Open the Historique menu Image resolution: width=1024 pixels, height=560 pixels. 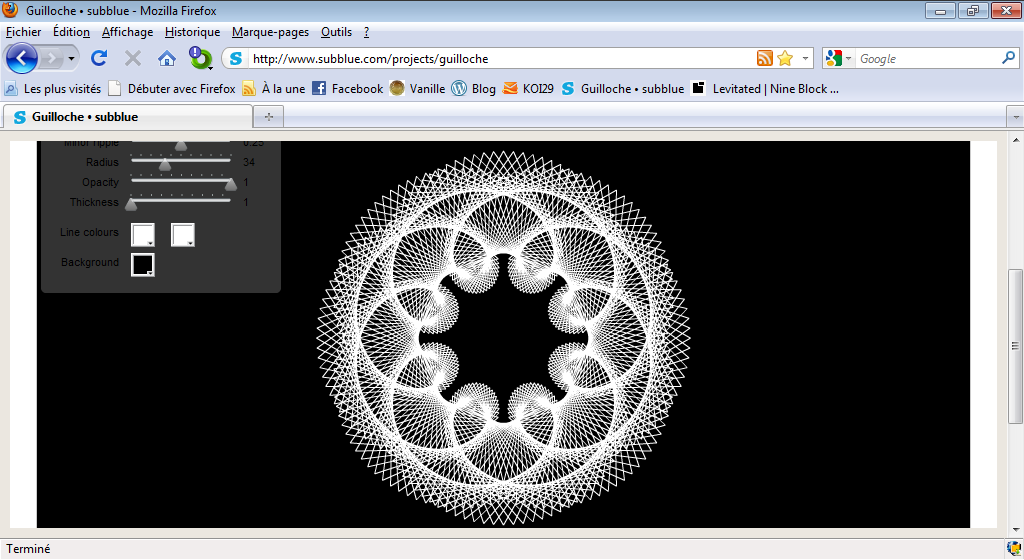tap(192, 32)
